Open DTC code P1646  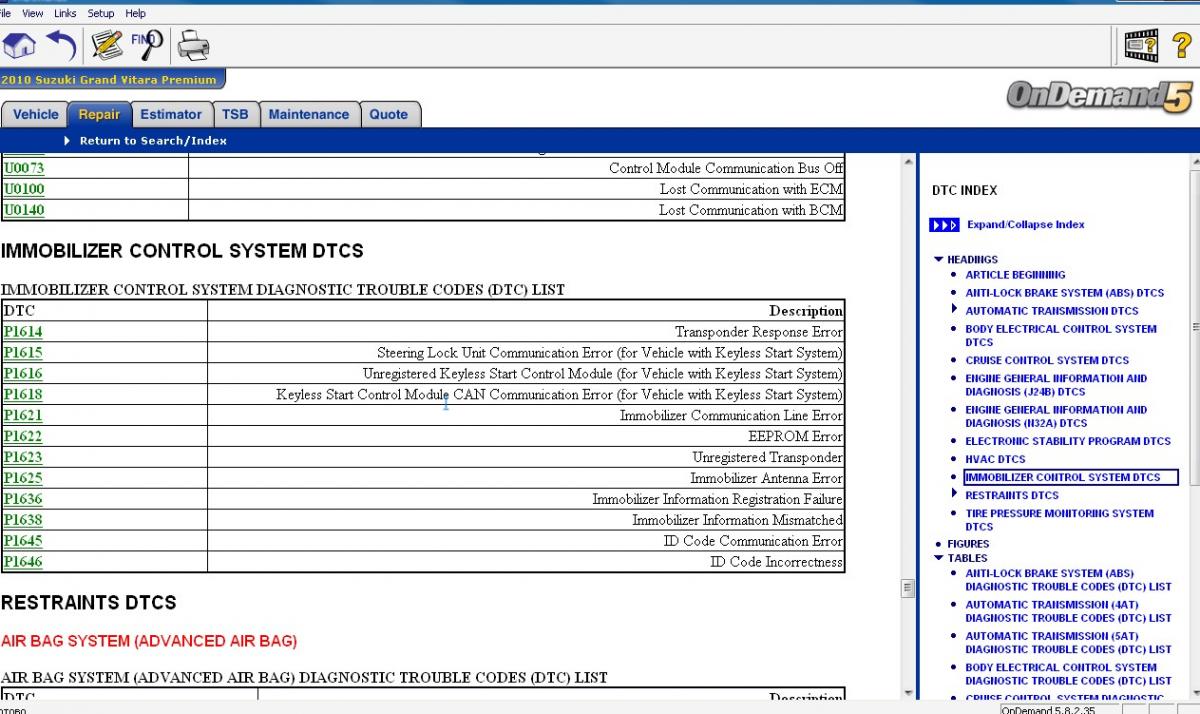coord(23,563)
